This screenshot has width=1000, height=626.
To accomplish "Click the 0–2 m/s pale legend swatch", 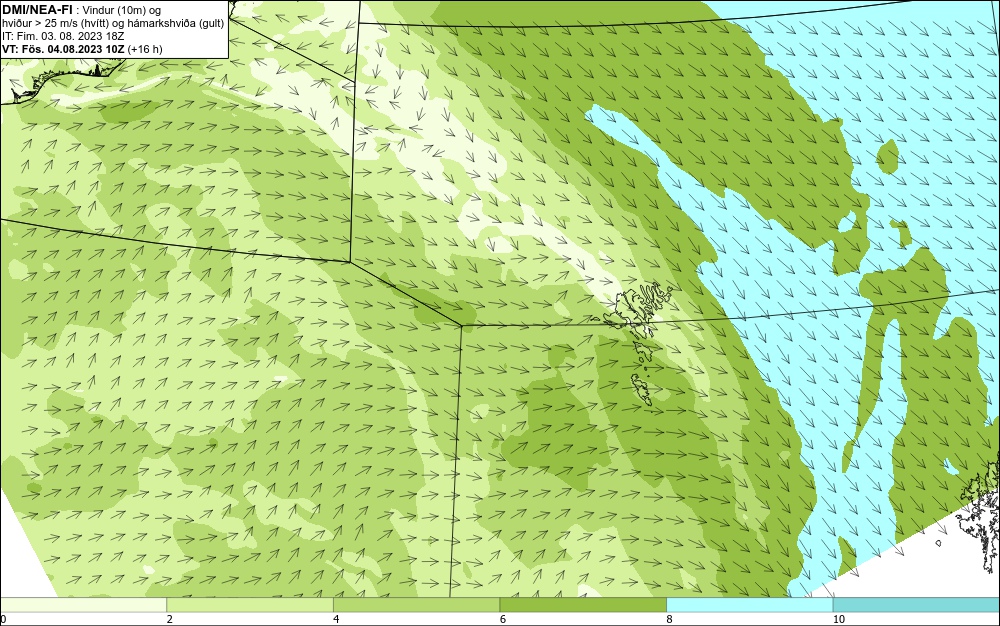I will pyautogui.click(x=84, y=605).
